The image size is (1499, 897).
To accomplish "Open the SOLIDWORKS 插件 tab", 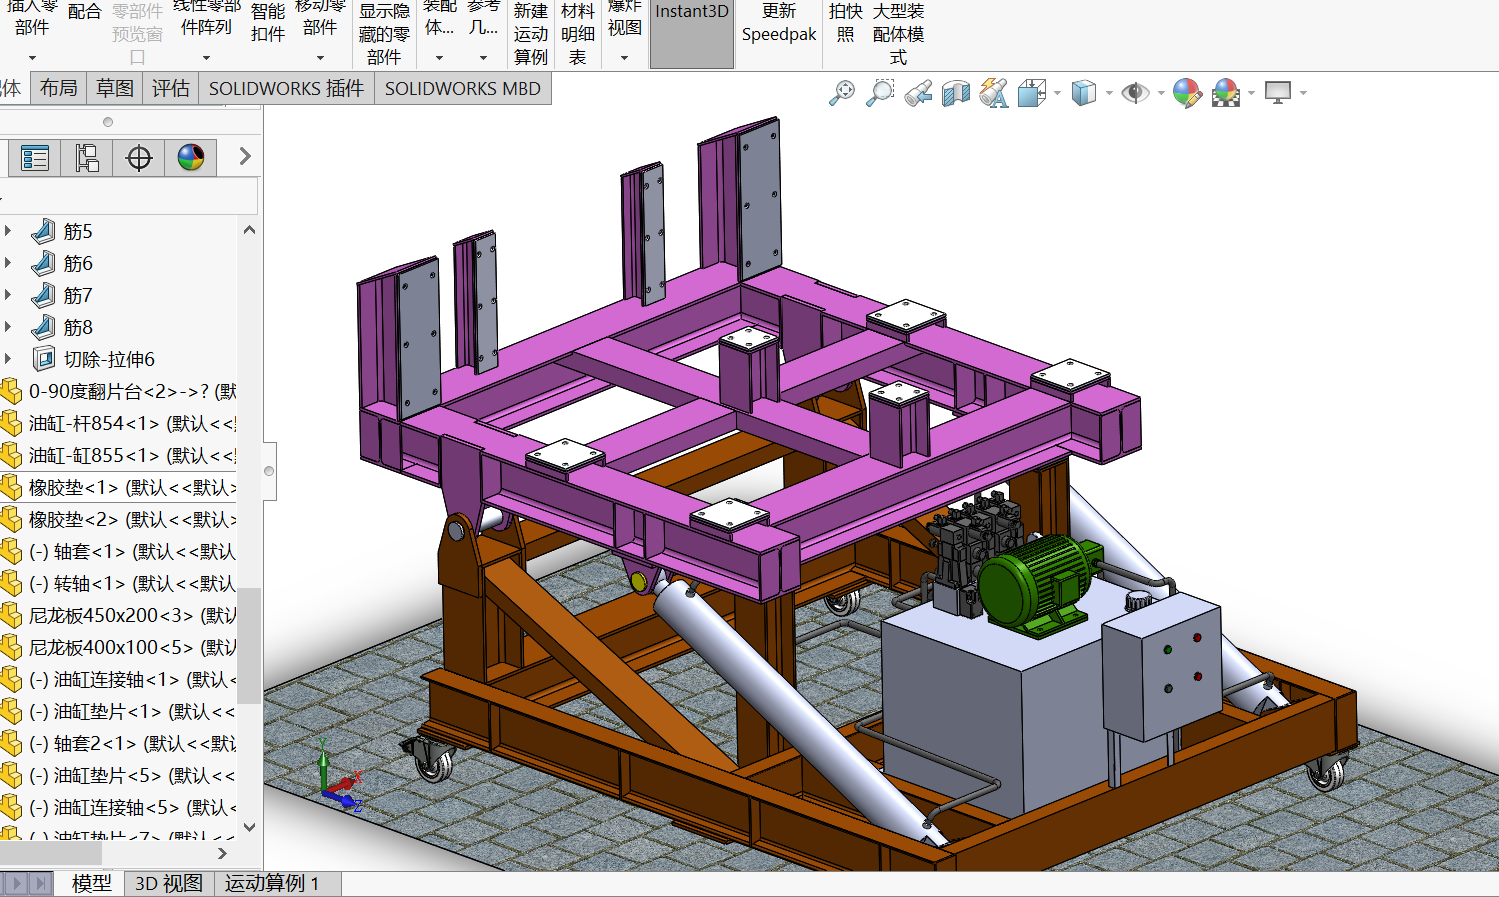I will click(286, 88).
